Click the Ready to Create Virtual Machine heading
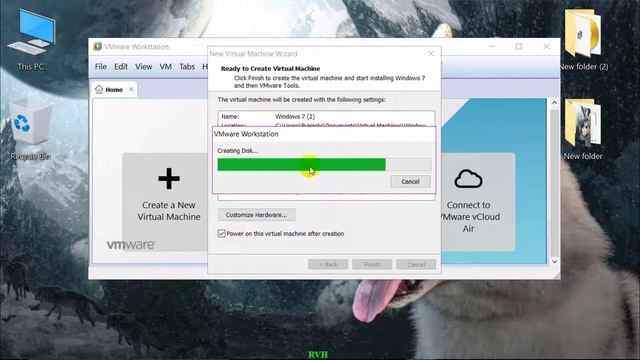Viewport: 640px width, 360px height. (270, 69)
